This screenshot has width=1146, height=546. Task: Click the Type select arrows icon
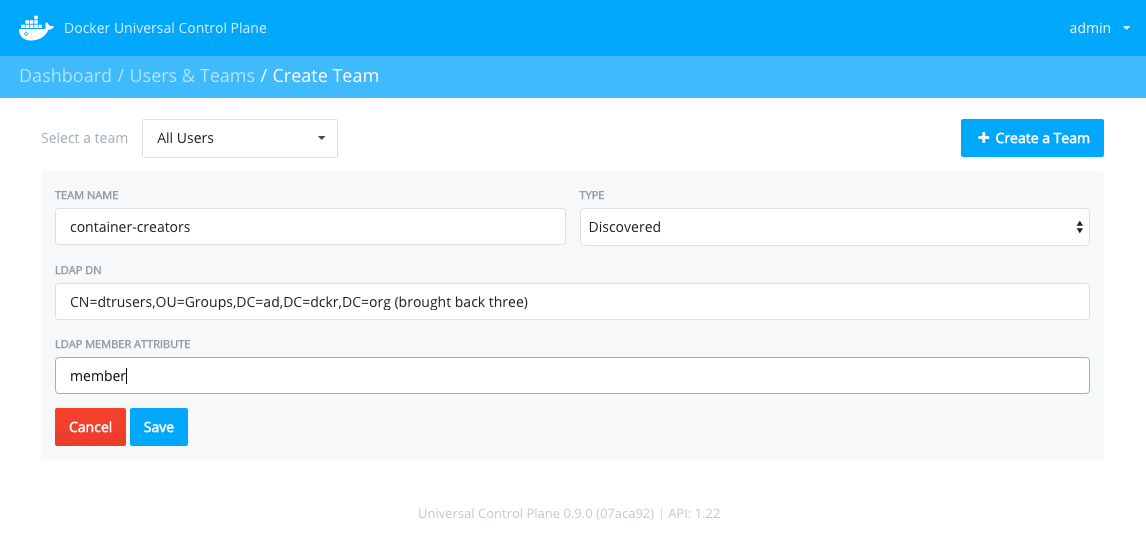[x=1079, y=227]
